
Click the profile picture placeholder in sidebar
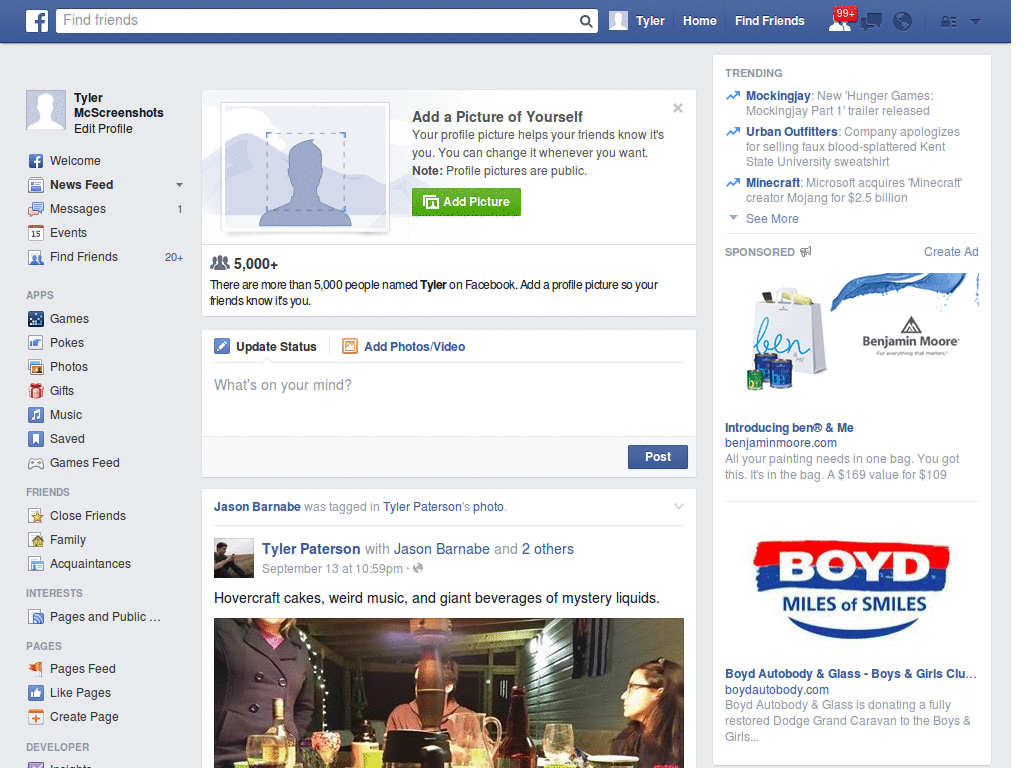[46, 110]
